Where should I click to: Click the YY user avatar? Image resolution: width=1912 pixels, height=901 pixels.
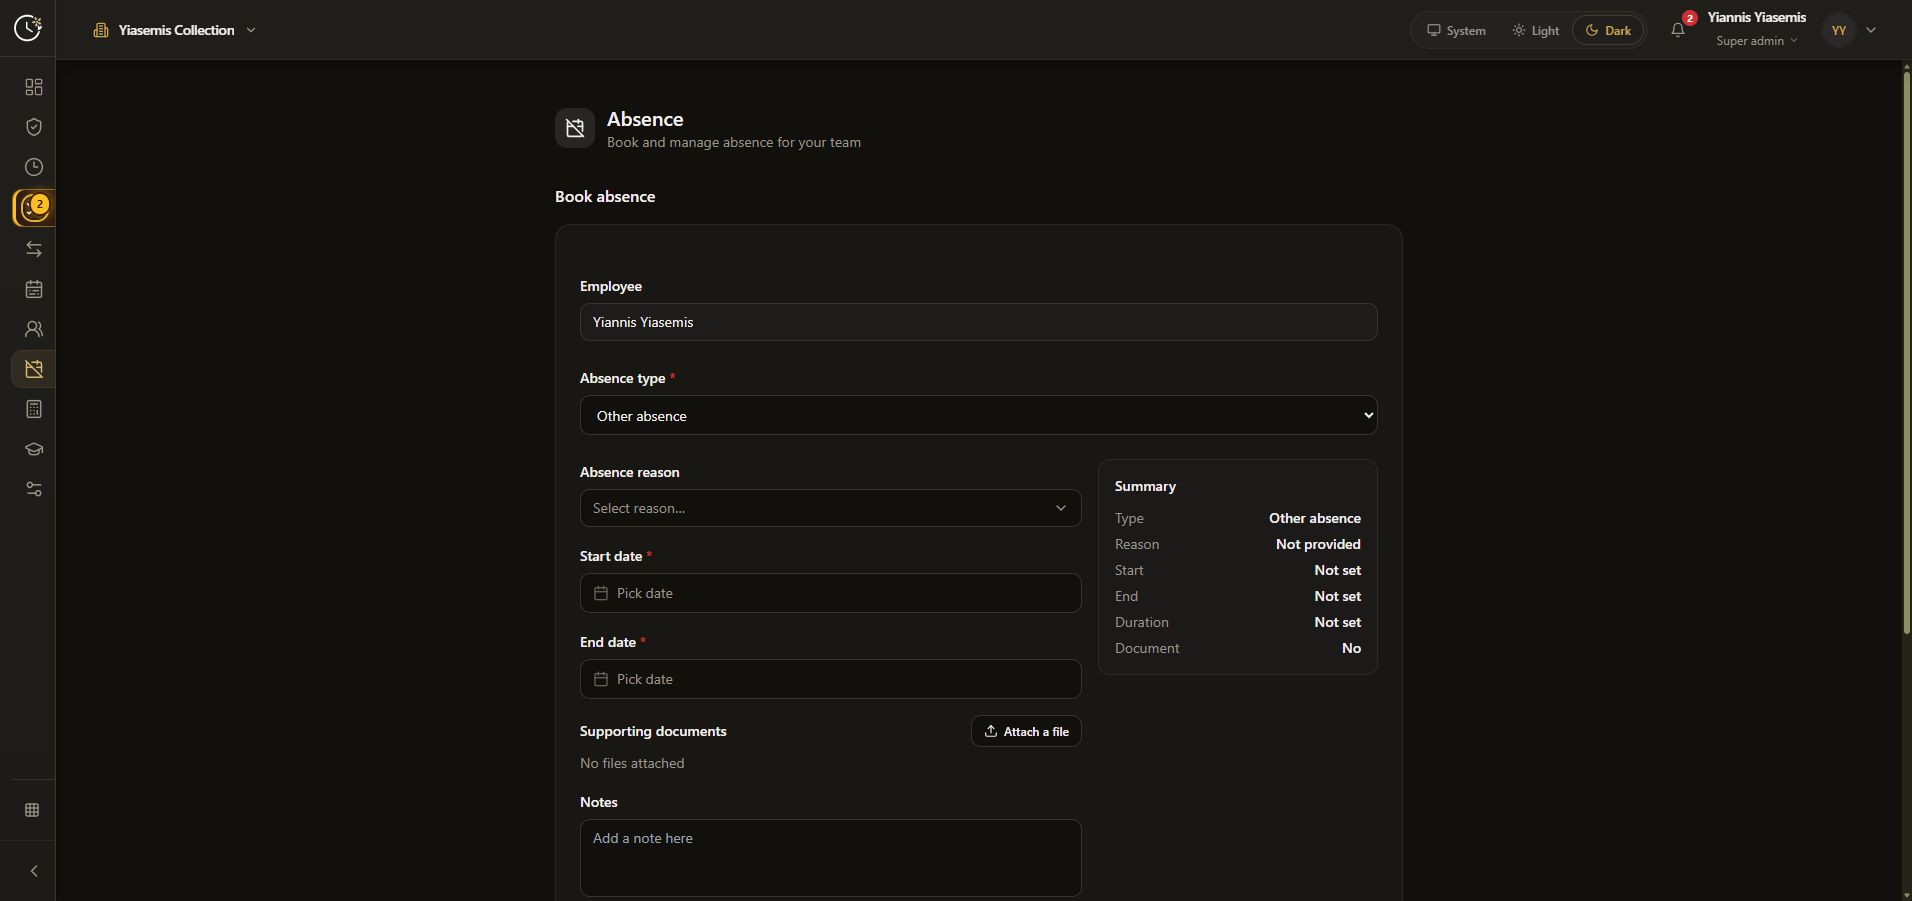click(1838, 30)
